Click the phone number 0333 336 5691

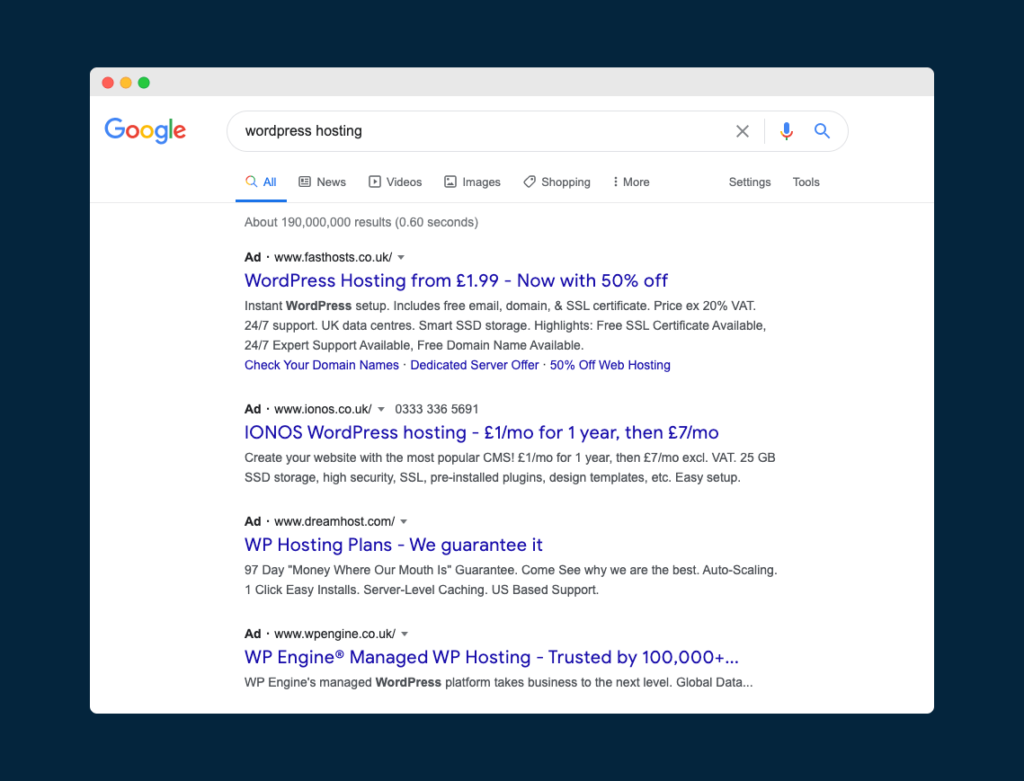click(x=436, y=409)
